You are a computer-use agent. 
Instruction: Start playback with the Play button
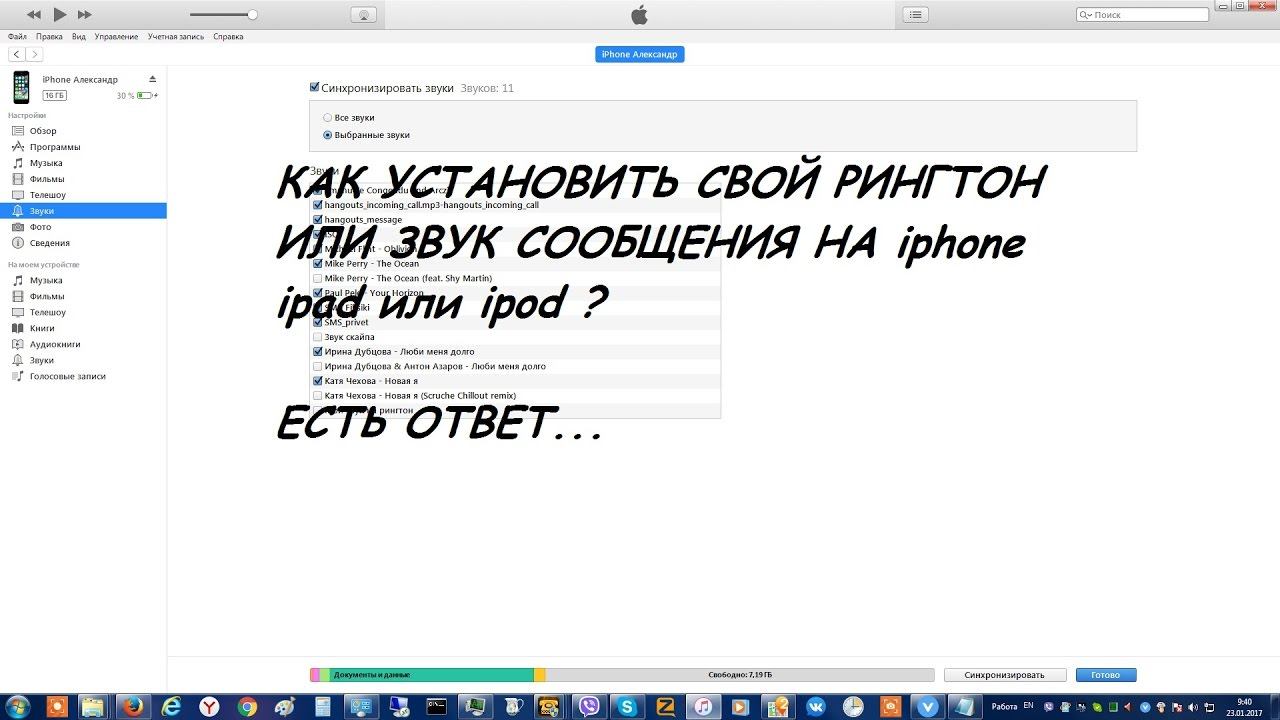tap(60, 14)
